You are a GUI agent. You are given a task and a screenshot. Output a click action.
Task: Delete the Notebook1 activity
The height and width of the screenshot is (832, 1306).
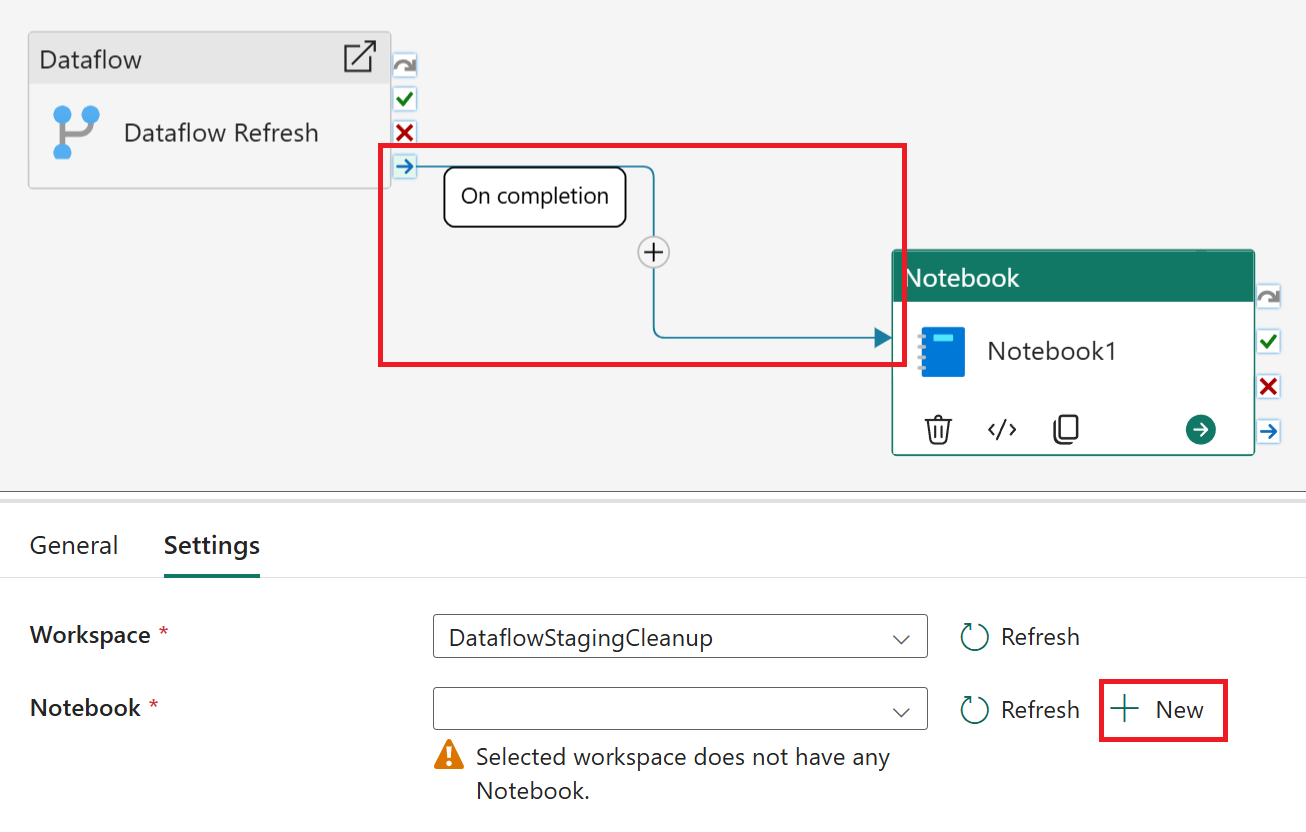coord(937,429)
